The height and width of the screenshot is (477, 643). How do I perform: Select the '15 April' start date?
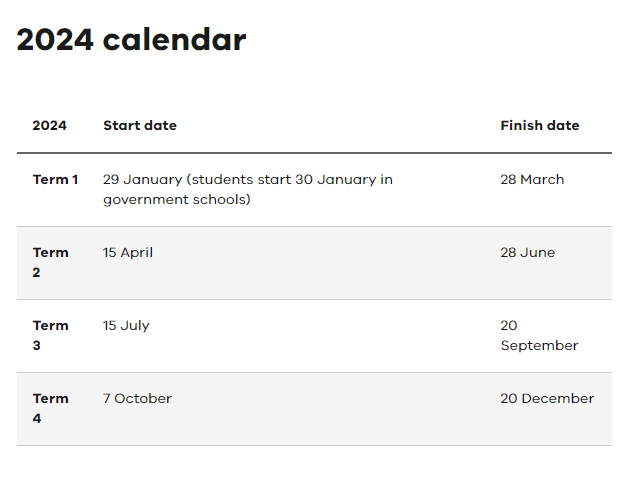click(128, 253)
